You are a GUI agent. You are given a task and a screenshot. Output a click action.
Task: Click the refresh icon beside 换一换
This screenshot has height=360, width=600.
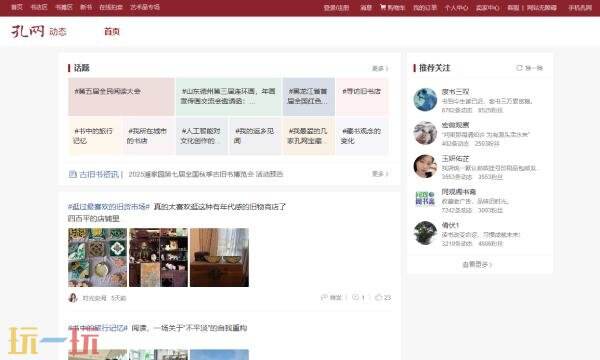(519, 68)
